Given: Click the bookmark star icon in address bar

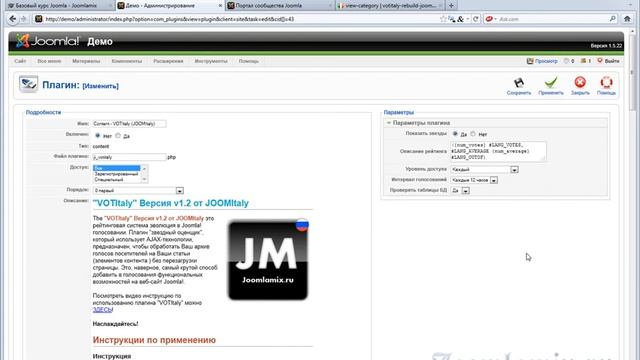Looking at the screenshot, I should (443, 19).
